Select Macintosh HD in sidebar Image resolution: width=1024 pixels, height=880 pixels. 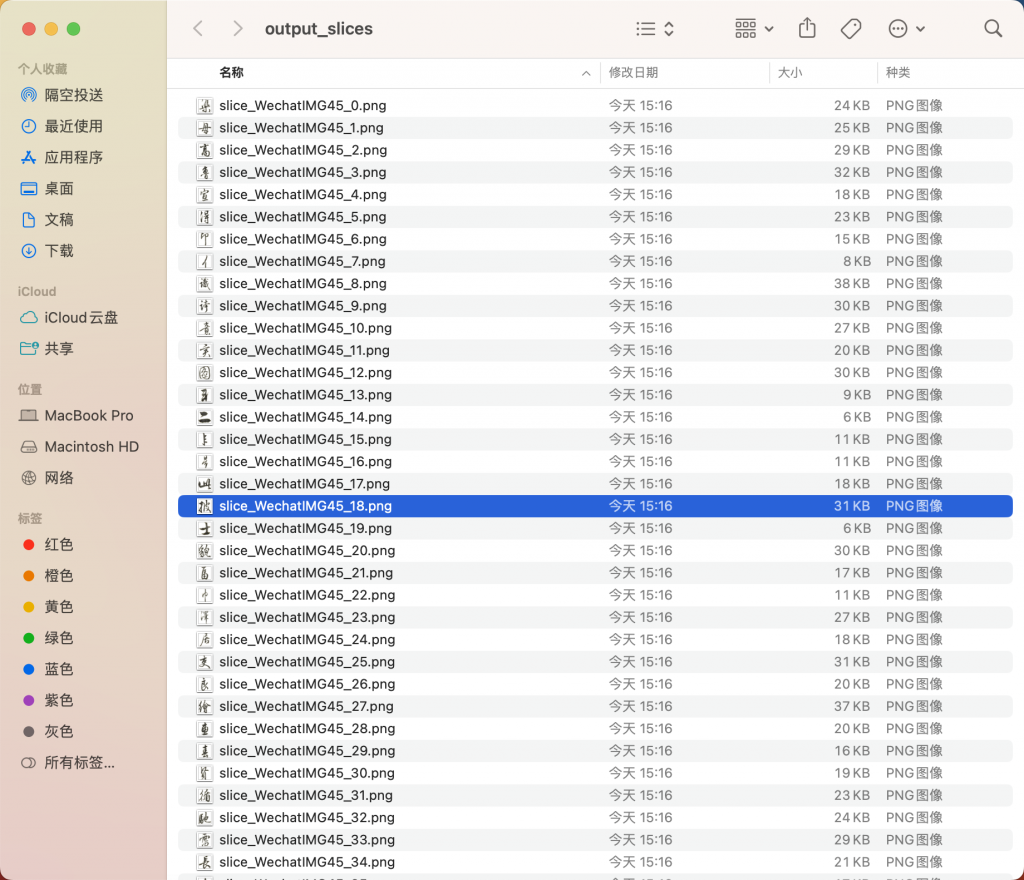tap(91, 447)
